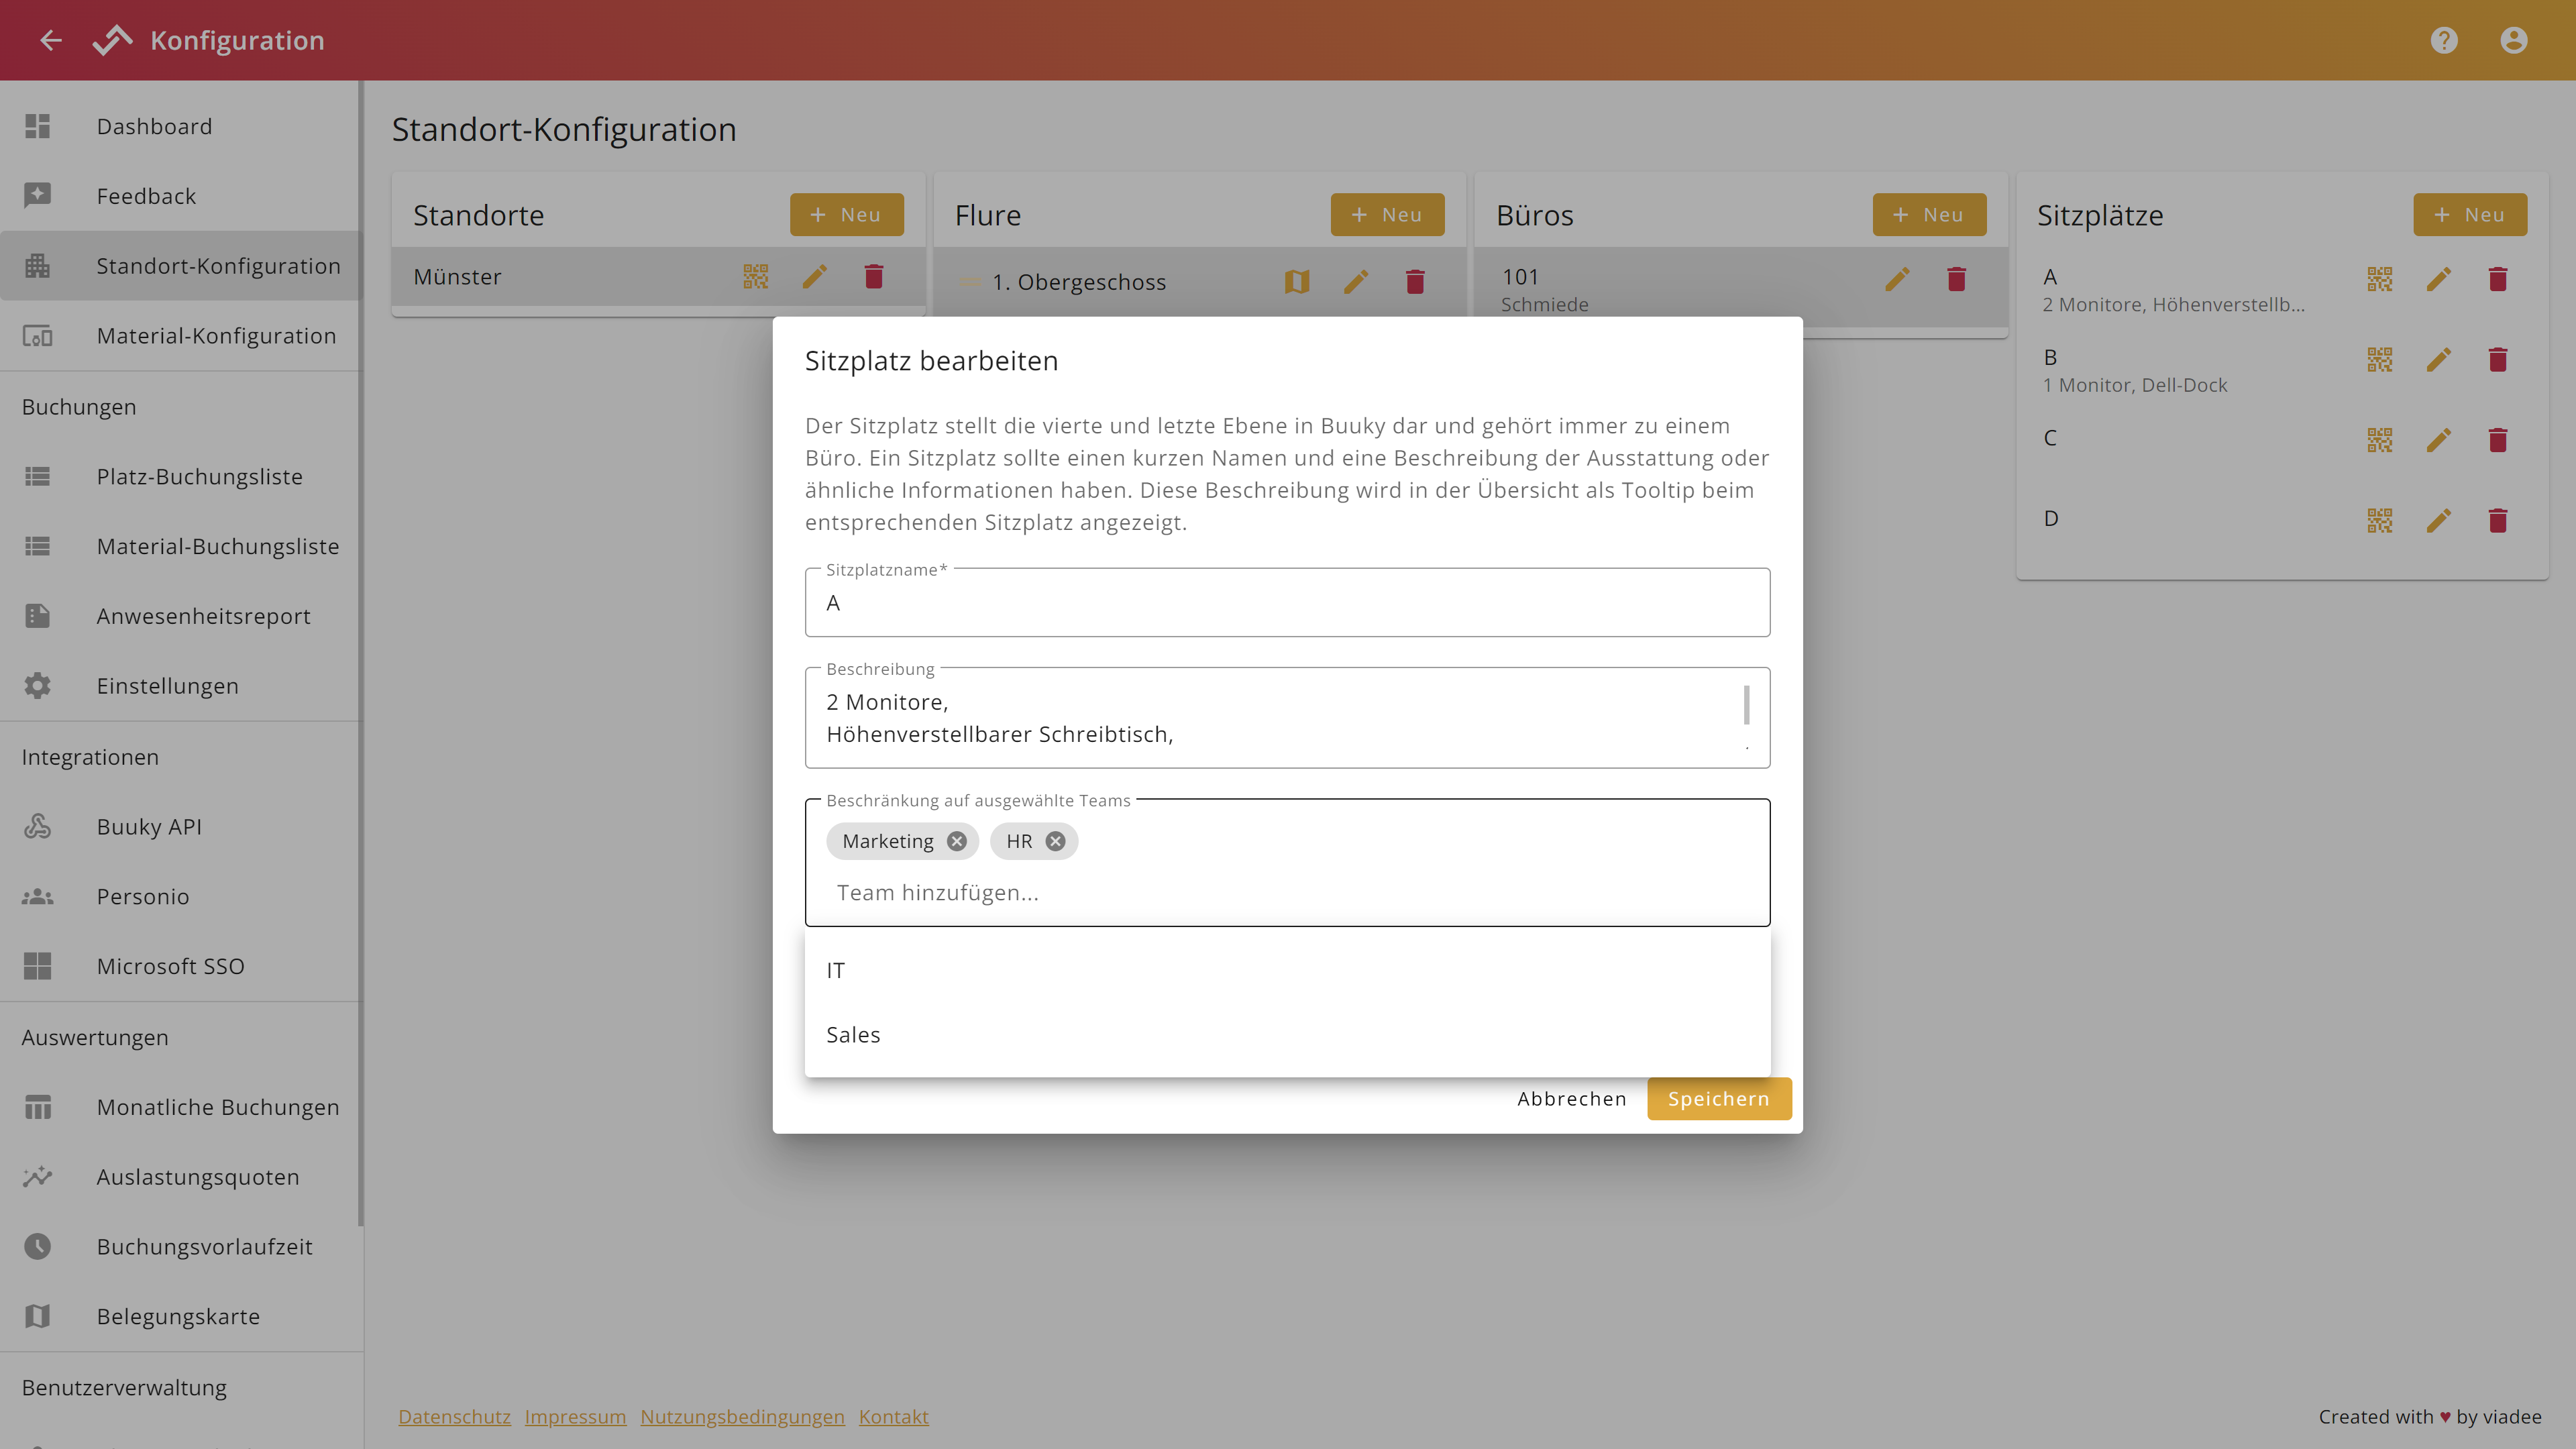This screenshot has height=1449, width=2576.
Task: Edit office 101 Schmiede
Action: 1898,279
